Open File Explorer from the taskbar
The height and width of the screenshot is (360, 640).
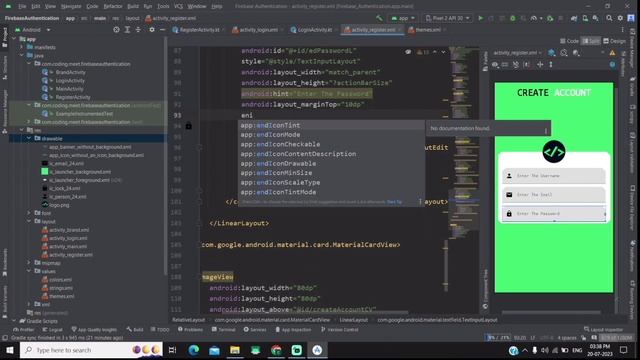pos(235,350)
